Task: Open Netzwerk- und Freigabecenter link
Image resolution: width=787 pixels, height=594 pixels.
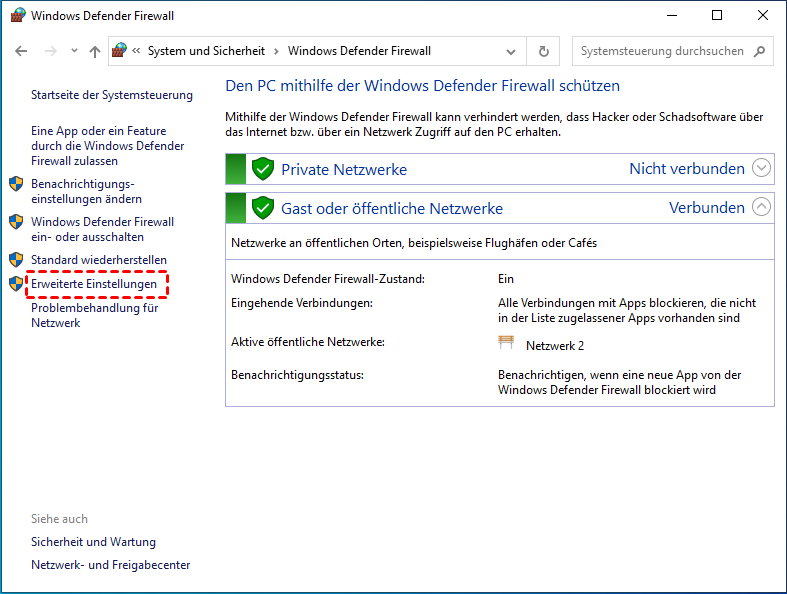Action: point(110,565)
